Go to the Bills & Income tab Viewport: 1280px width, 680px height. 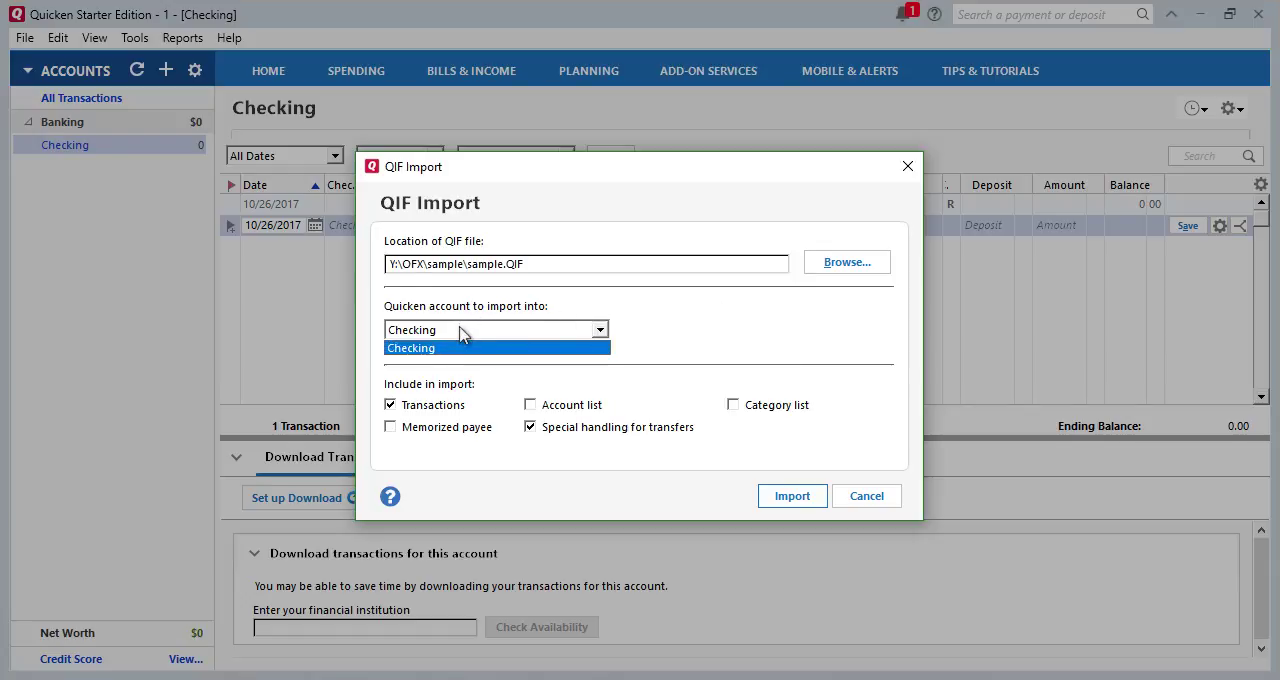coord(471,71)
